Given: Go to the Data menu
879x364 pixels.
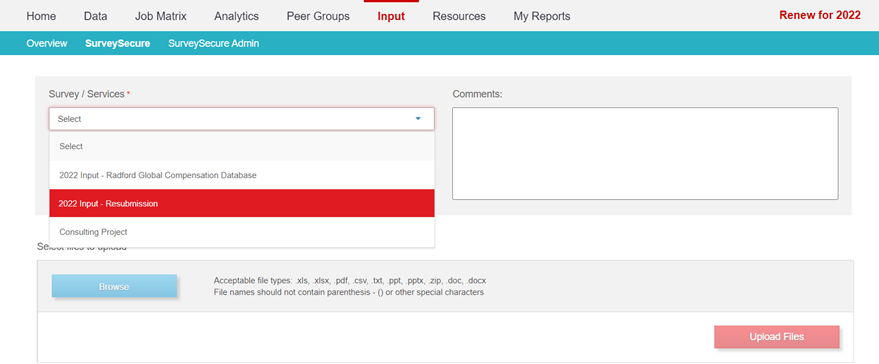Looking at the screenshot, I should pyautogui.click(x=95, y=16).
